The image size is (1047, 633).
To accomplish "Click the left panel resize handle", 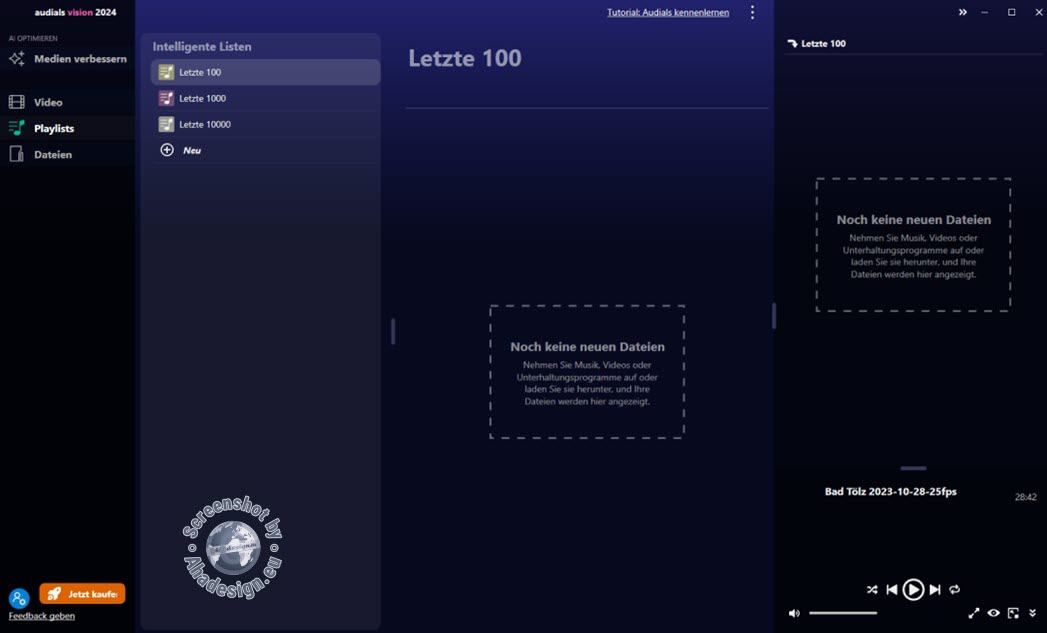I will (393, 331).
